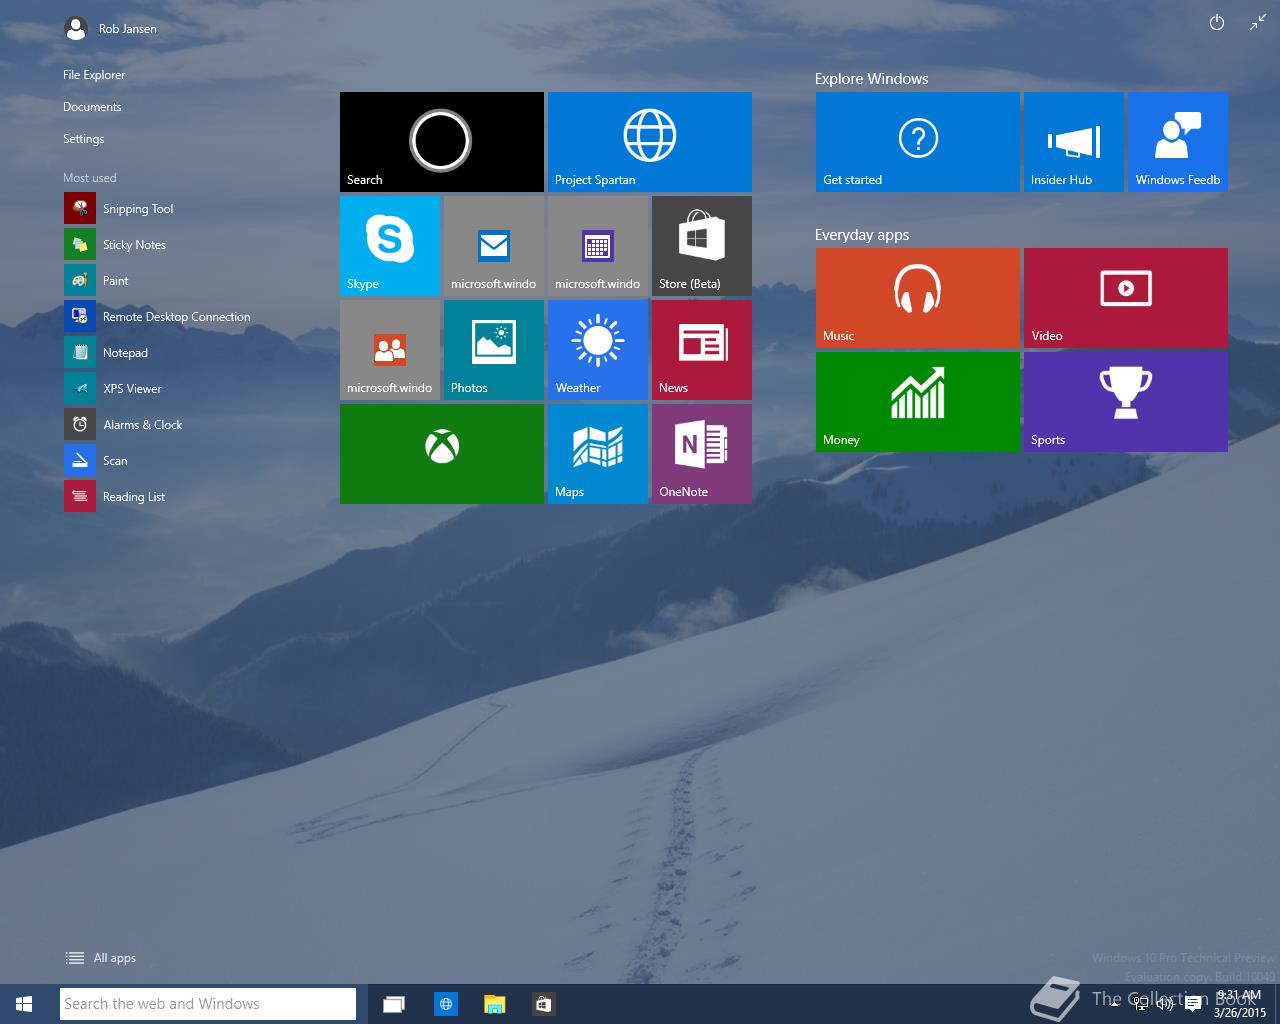Click the Everyday apps group header
The height and width of the screenshot is (1024, 1280).
pyautogui.click(x=862, y=235)
